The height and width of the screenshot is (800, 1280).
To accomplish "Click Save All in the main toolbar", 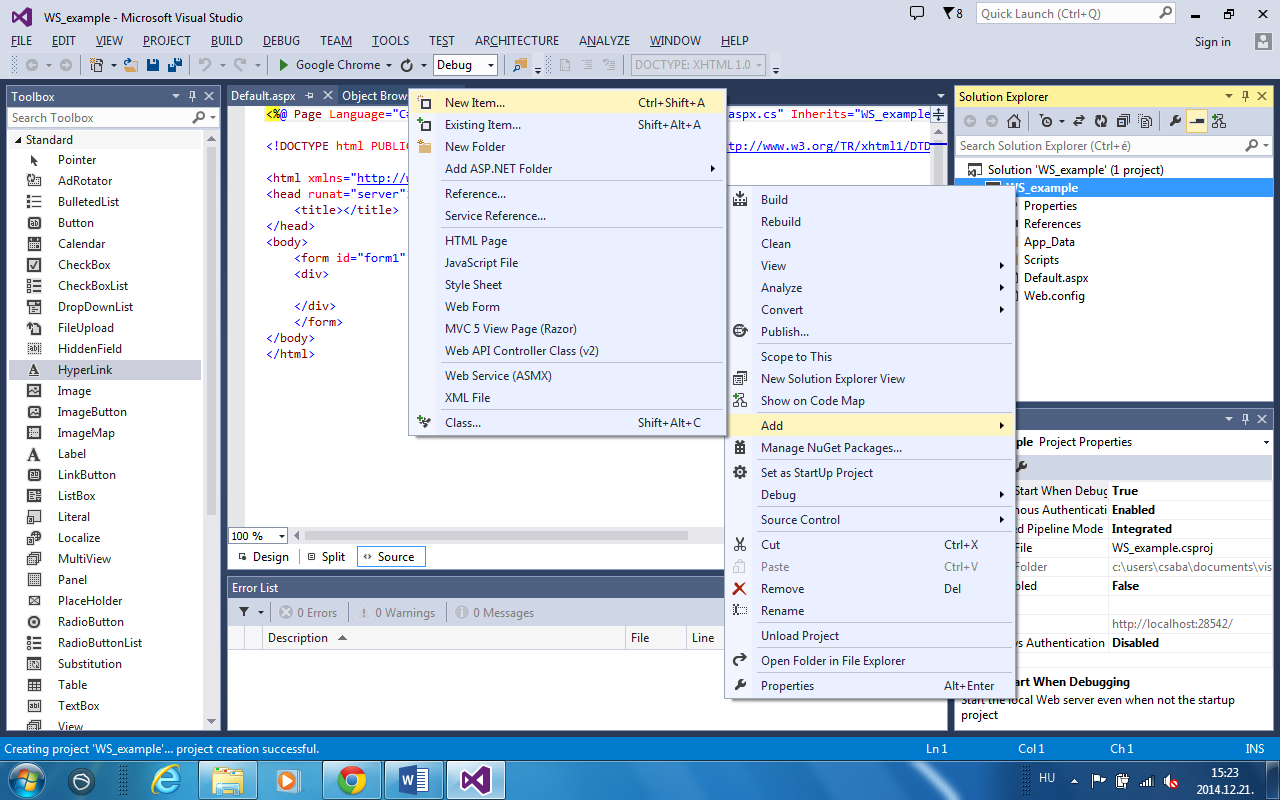I will pyautogui.click(x=175, y=65).
